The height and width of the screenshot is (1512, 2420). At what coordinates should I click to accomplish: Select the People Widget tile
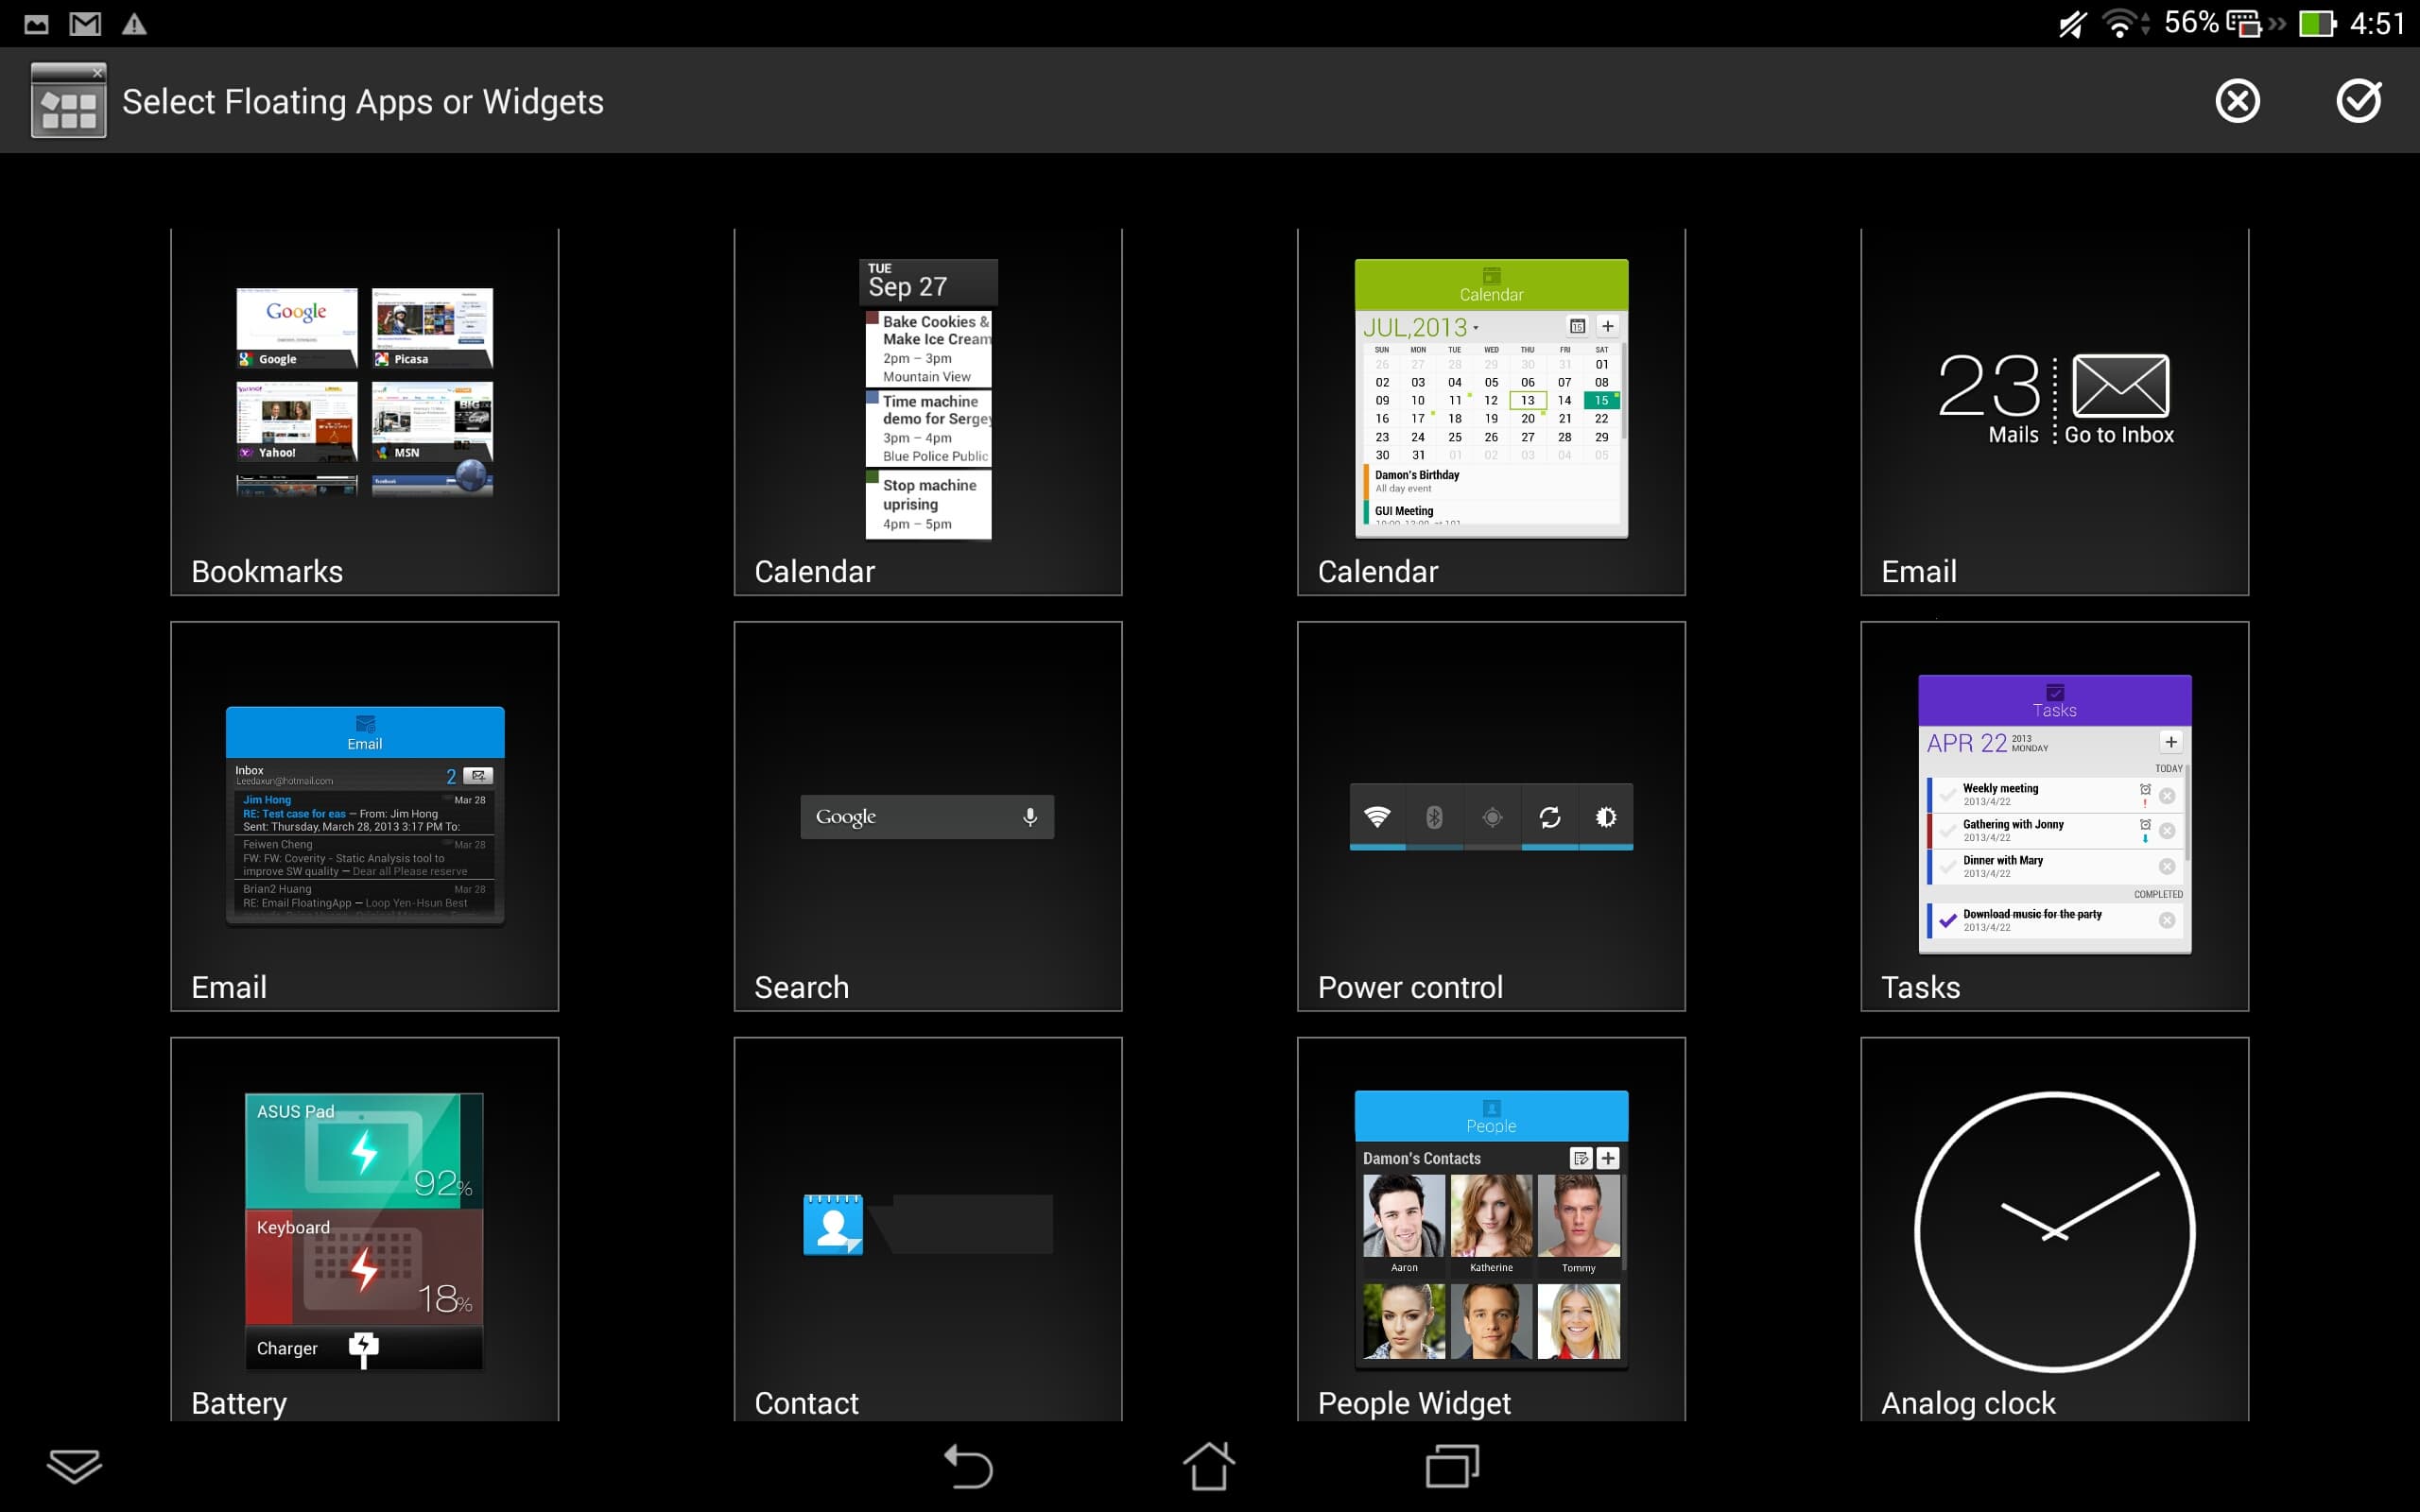(x=1491, y=1230)
